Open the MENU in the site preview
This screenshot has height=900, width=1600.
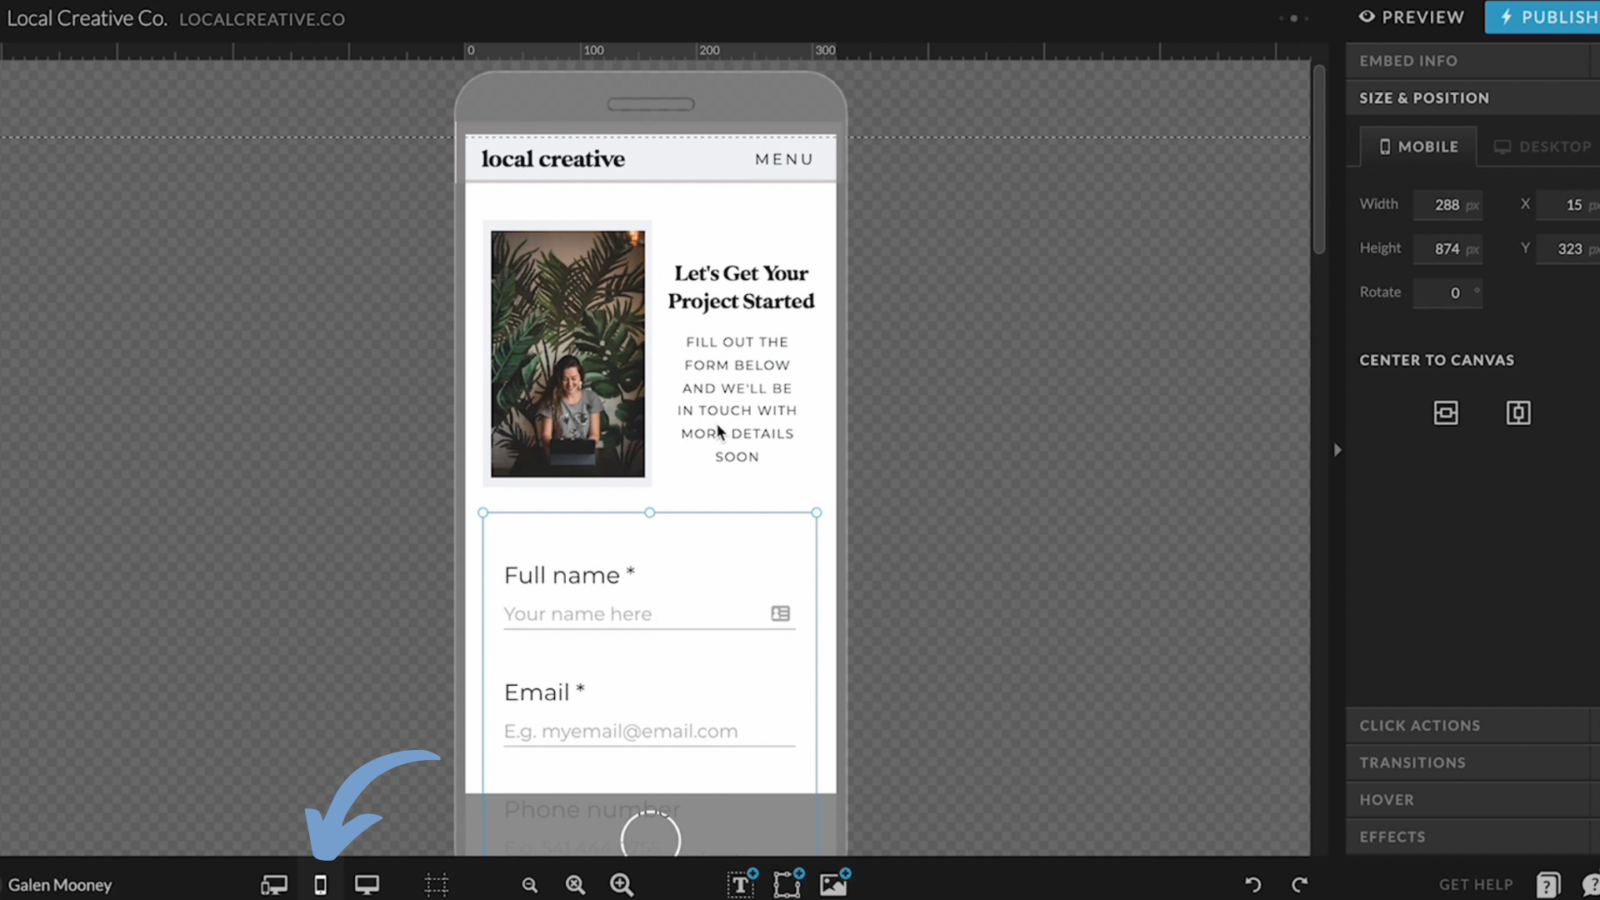click(x=784, y=159)
